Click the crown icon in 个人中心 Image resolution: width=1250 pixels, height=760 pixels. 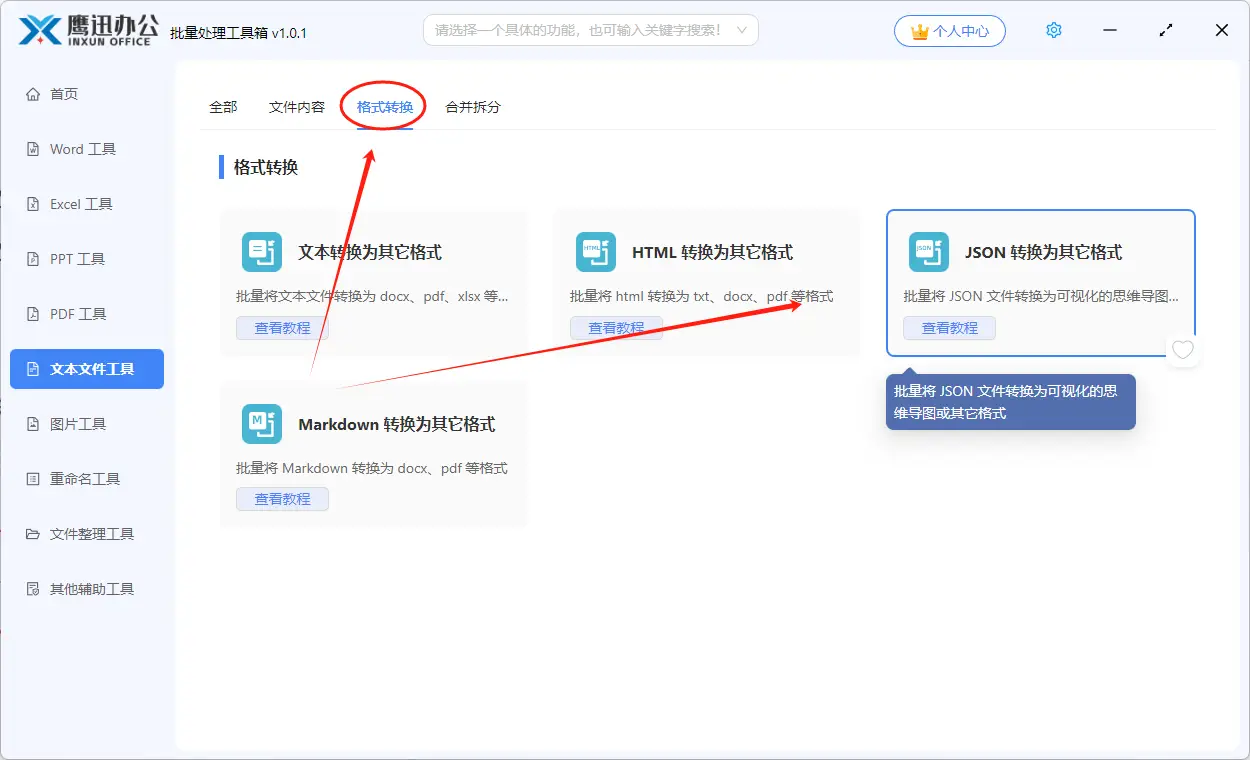pyautogui.click(x=919, y=31)
